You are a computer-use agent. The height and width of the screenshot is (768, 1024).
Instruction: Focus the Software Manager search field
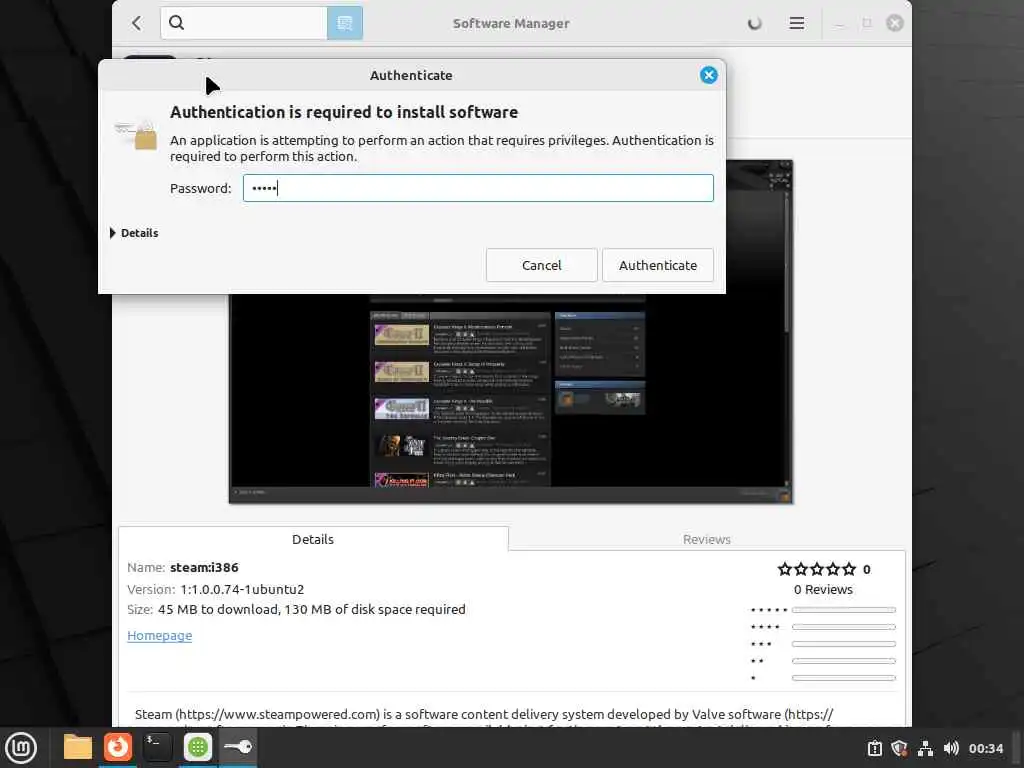pos(244,24)
